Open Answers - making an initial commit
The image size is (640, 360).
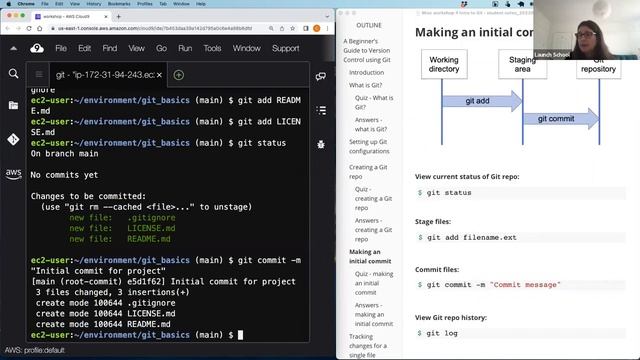tap(374, 314)
